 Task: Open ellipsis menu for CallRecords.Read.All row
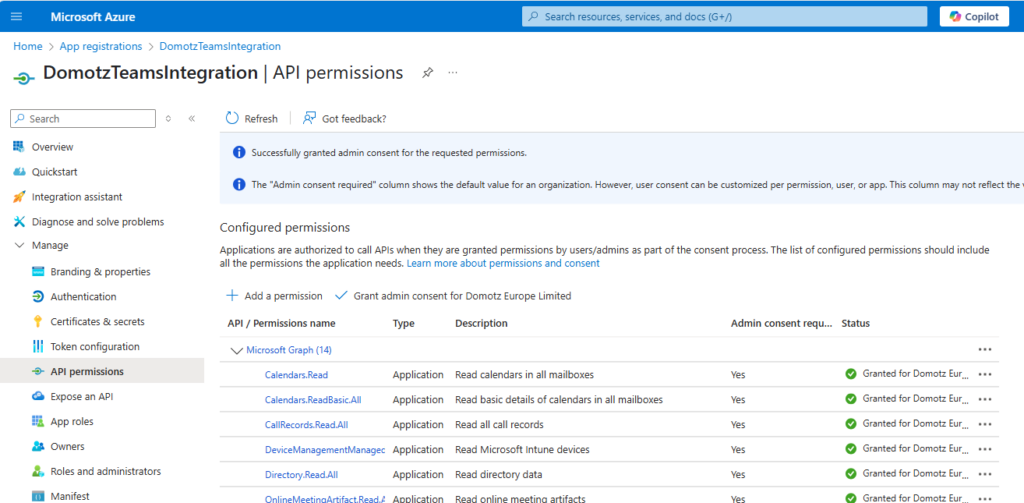tap(985, 424)
